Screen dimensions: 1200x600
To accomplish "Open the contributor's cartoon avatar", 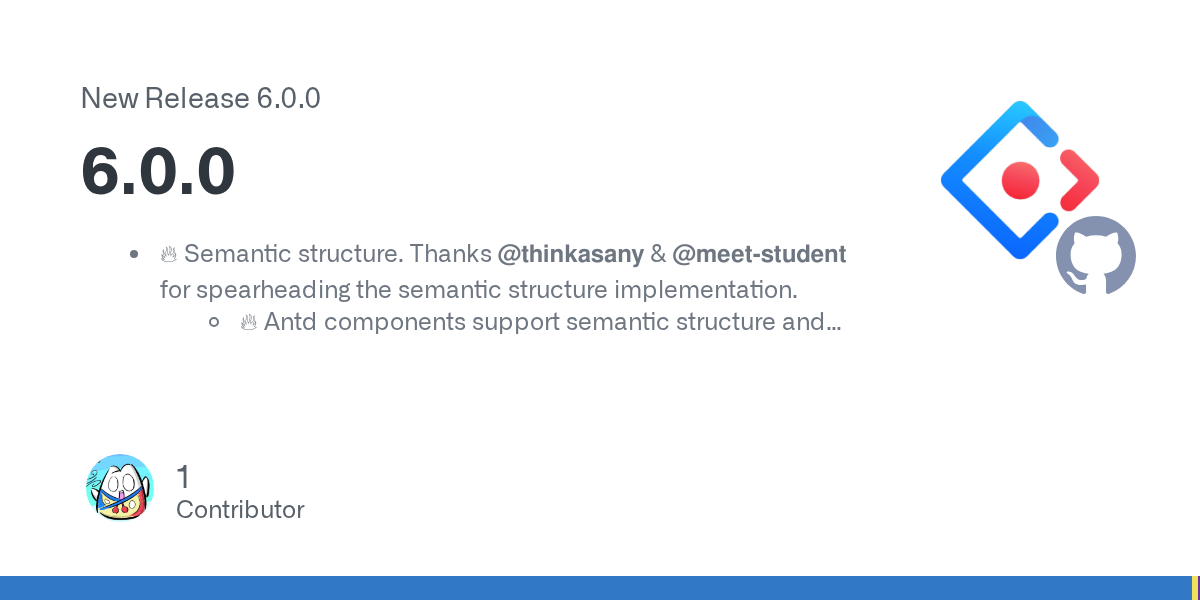I will tap(119, 488).
